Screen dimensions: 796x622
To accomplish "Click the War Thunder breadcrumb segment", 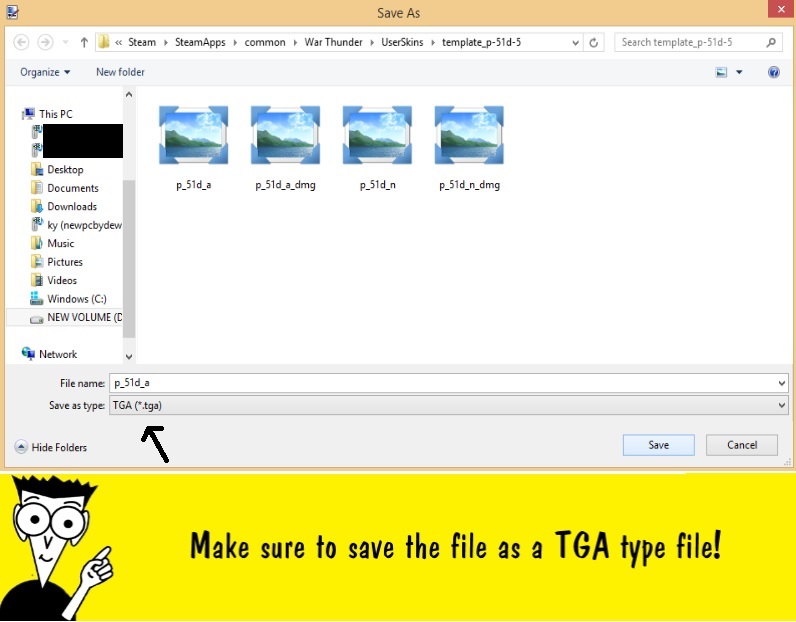I will pyautogui.click(x=334, y=42).
